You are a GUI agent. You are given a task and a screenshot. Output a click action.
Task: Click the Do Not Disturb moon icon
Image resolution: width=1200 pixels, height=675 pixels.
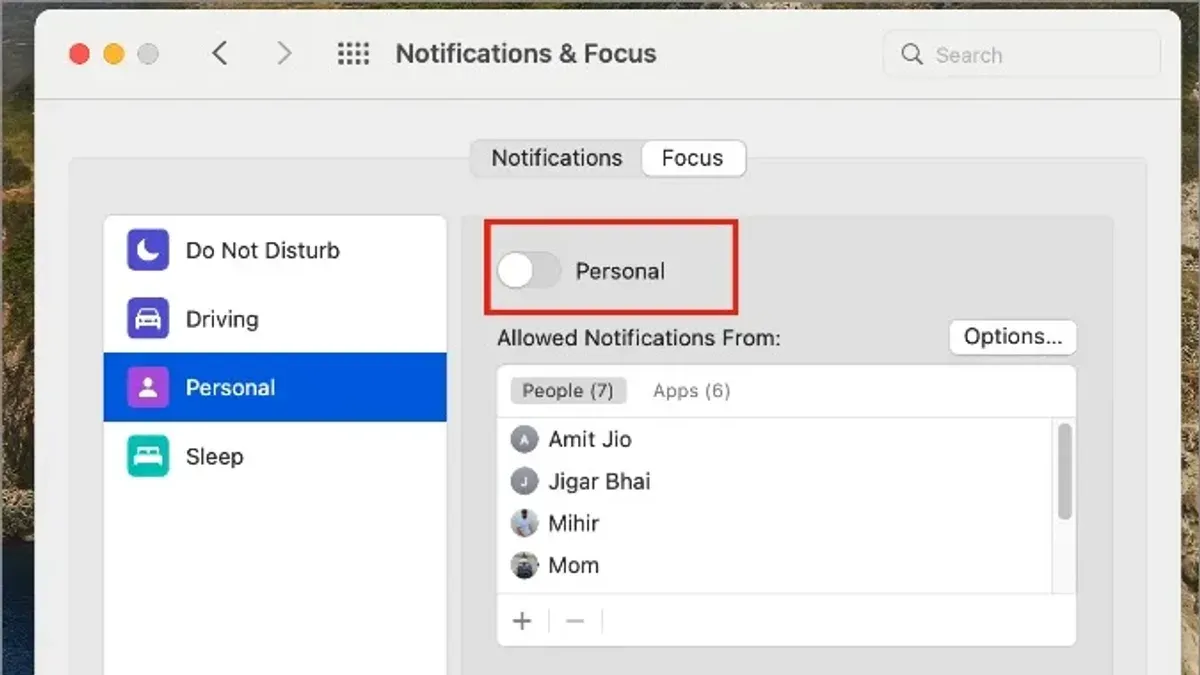[x=148, y=250]
